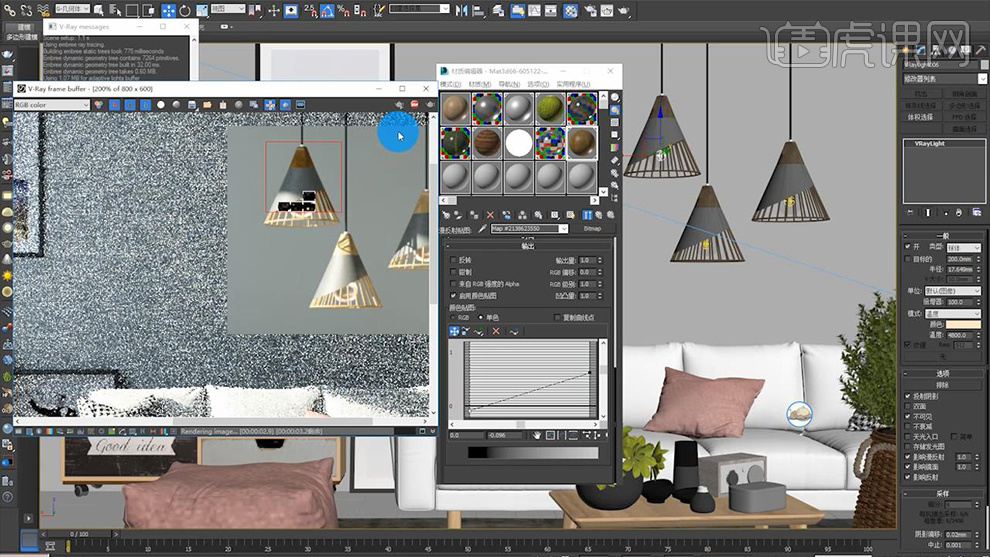Select the 单色 (Mono) radio button

[x=481, y=318]
